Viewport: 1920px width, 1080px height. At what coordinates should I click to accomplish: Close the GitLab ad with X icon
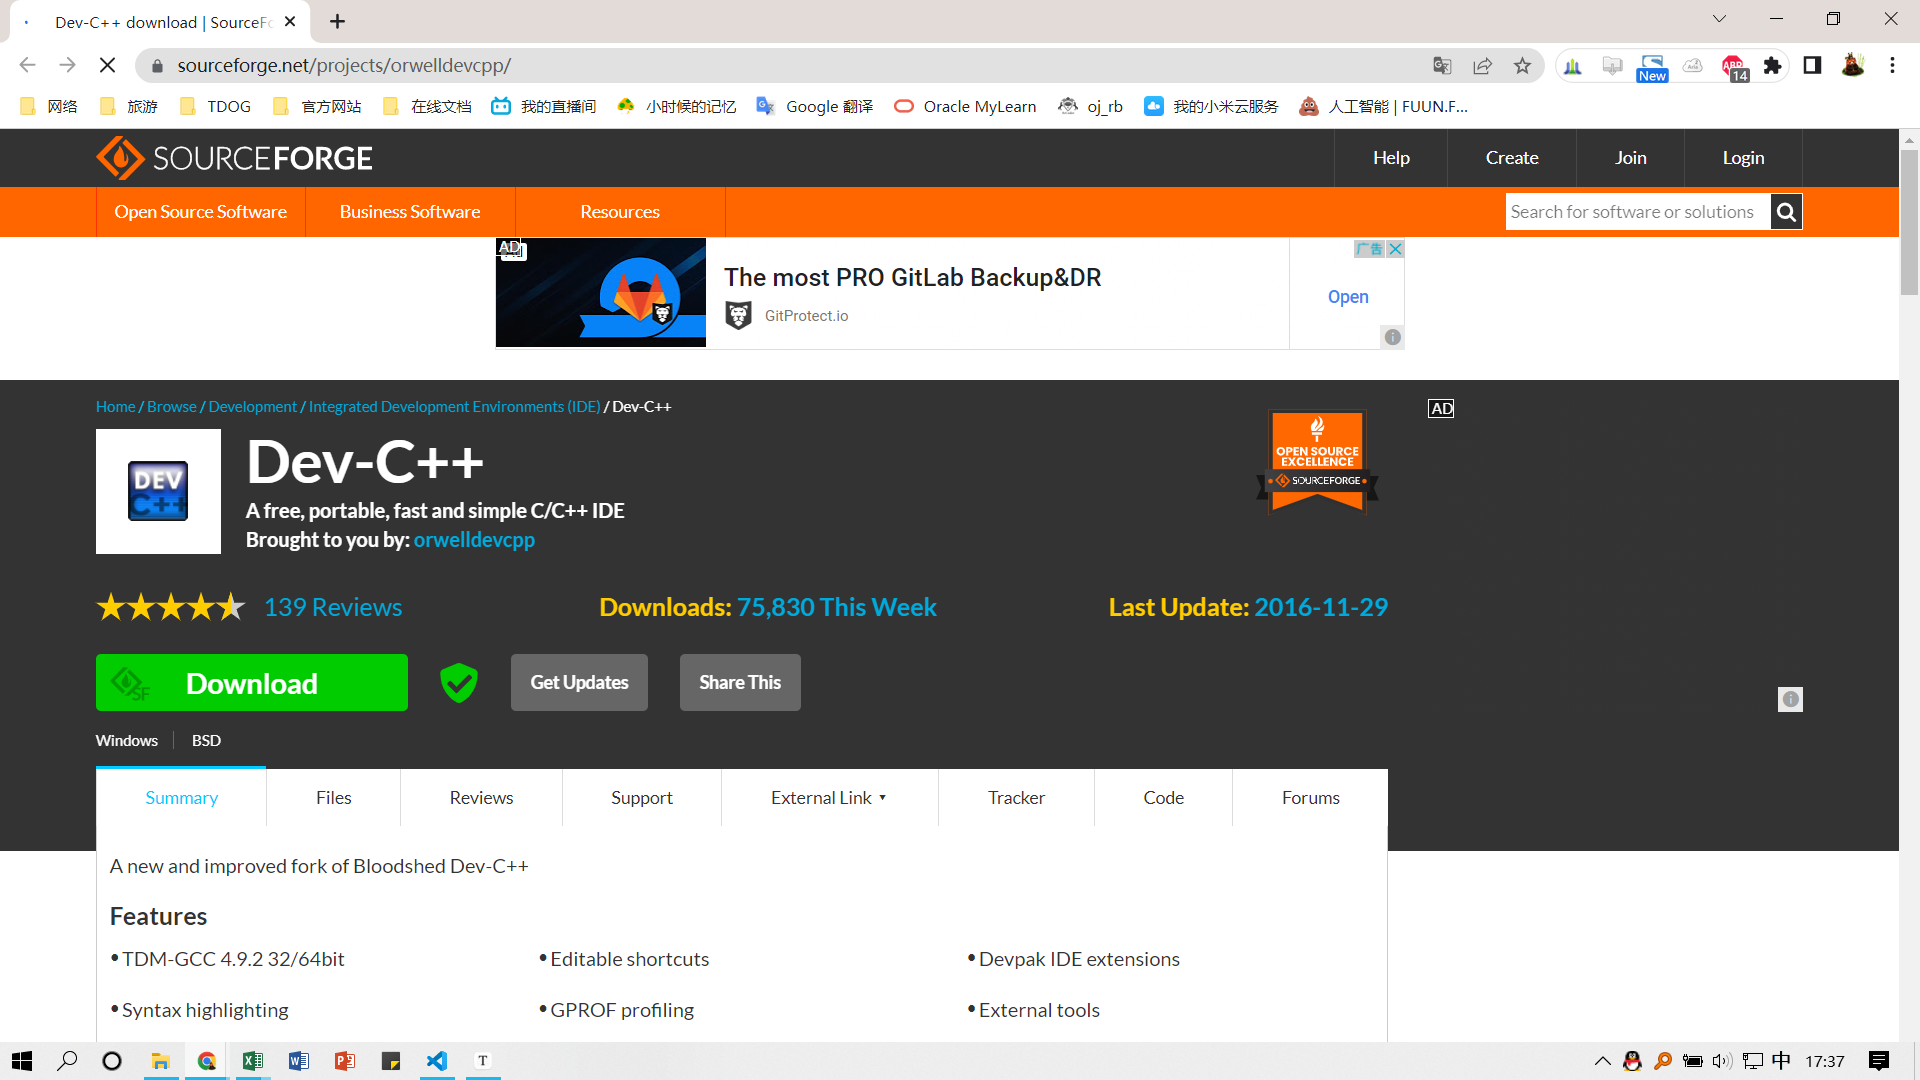click(1396, 249)
